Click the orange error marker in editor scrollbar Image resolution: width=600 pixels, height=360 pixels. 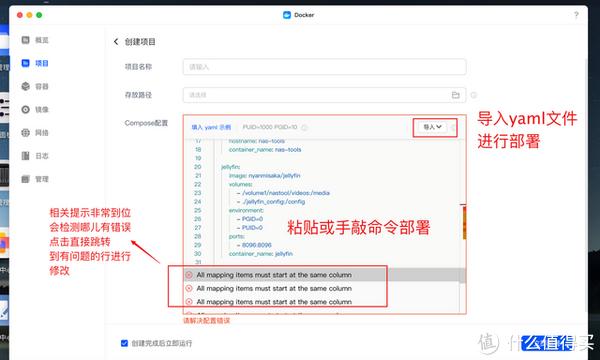464,222
